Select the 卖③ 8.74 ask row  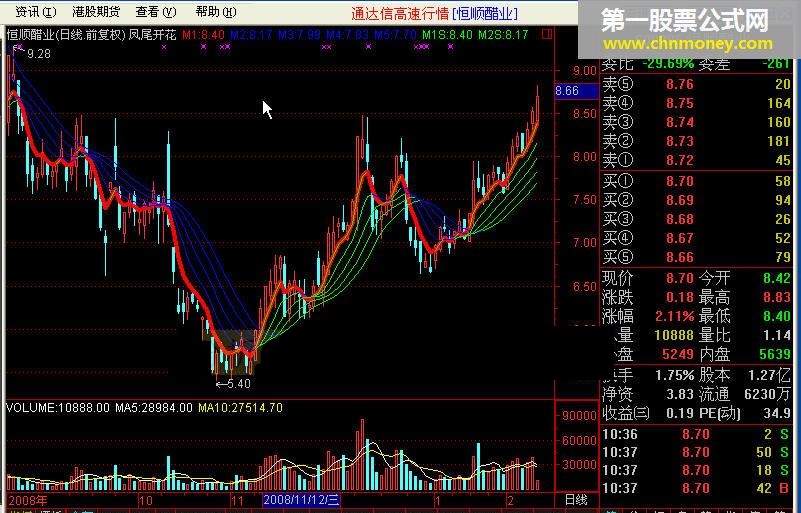click(697, 122)
